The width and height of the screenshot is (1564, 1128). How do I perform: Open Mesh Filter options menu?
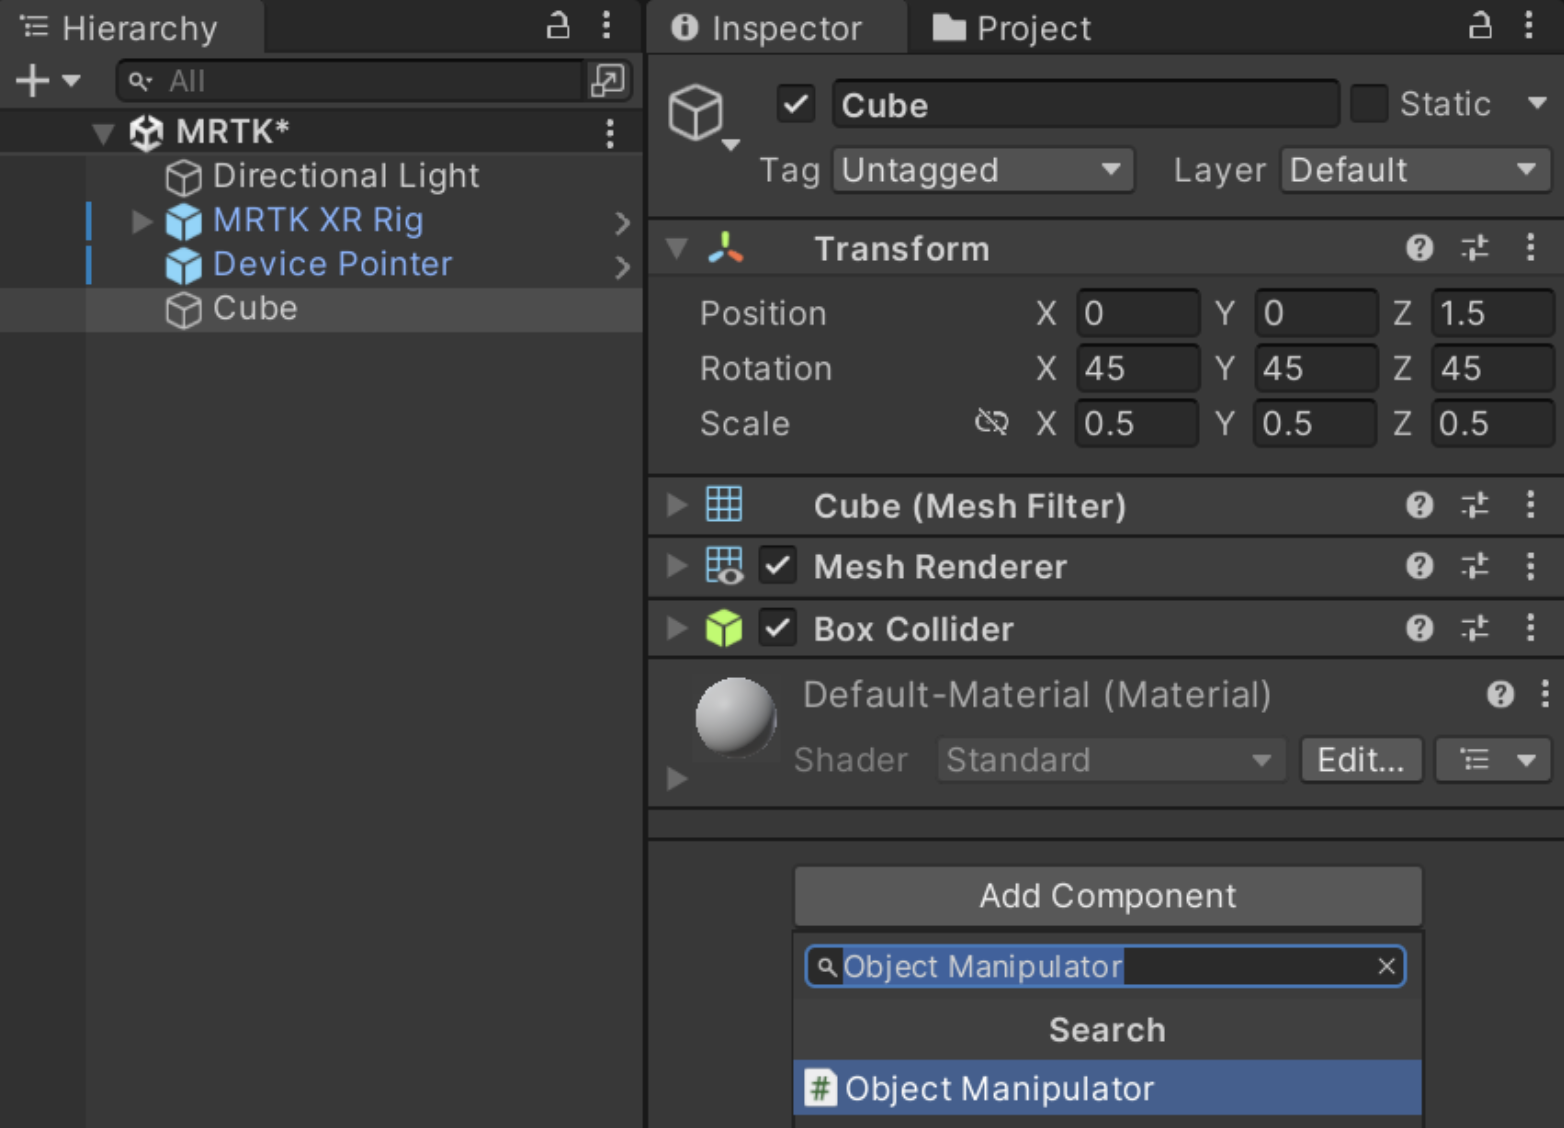[x=1530, y=505]
